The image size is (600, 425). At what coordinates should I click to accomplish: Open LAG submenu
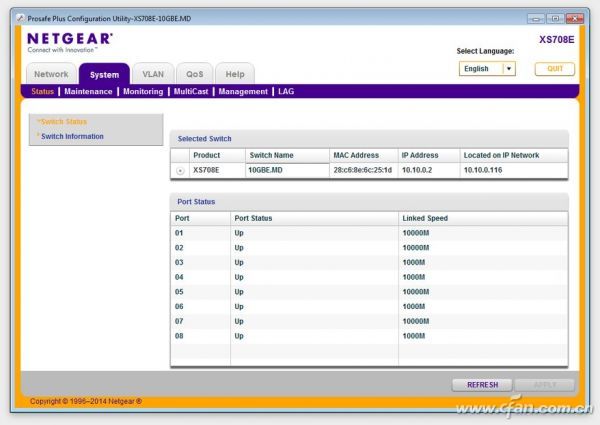pos(286,91)
